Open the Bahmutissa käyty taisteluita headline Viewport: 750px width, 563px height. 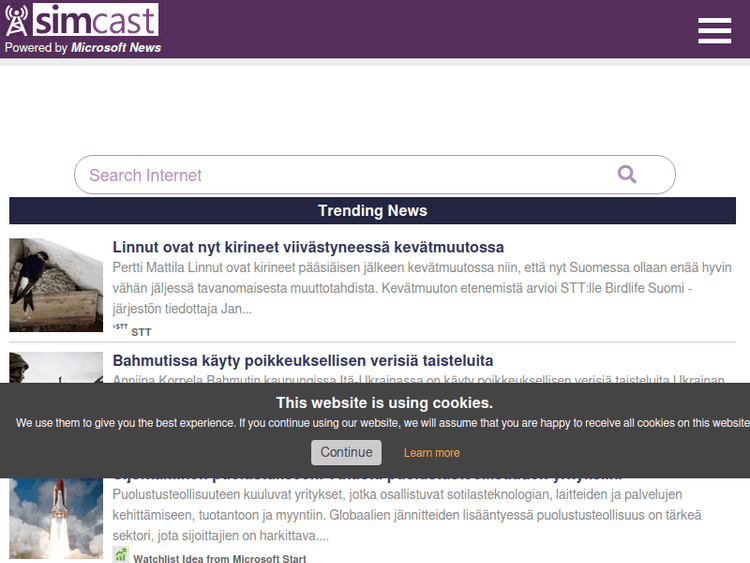click(302, 360)
